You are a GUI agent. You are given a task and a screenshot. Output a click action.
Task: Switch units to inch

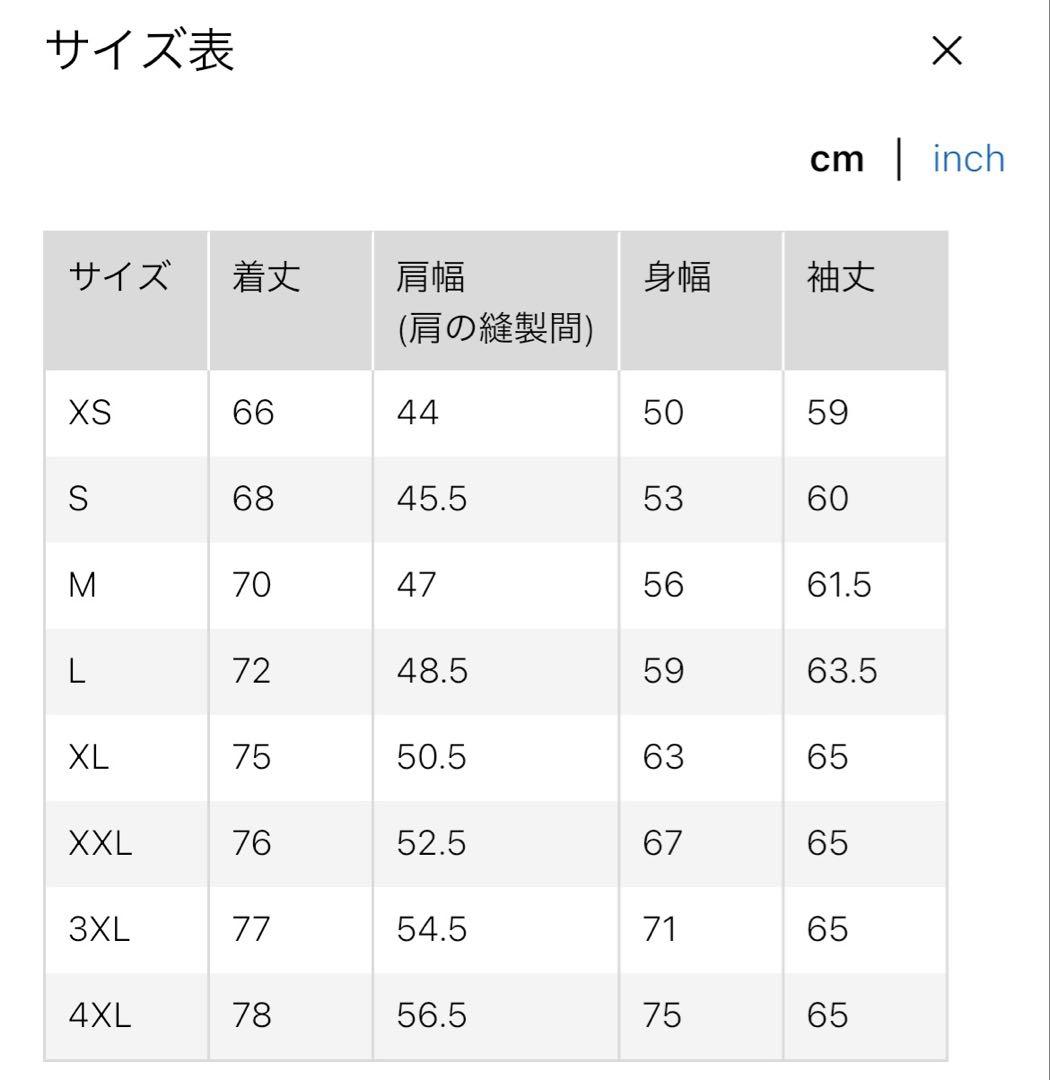point(969,159)
